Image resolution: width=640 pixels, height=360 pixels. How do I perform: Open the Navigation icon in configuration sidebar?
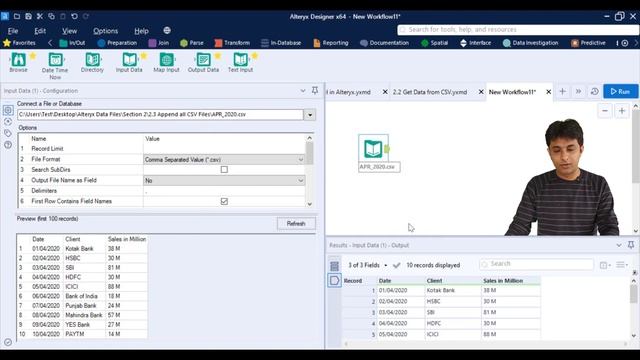click(8, 122)
